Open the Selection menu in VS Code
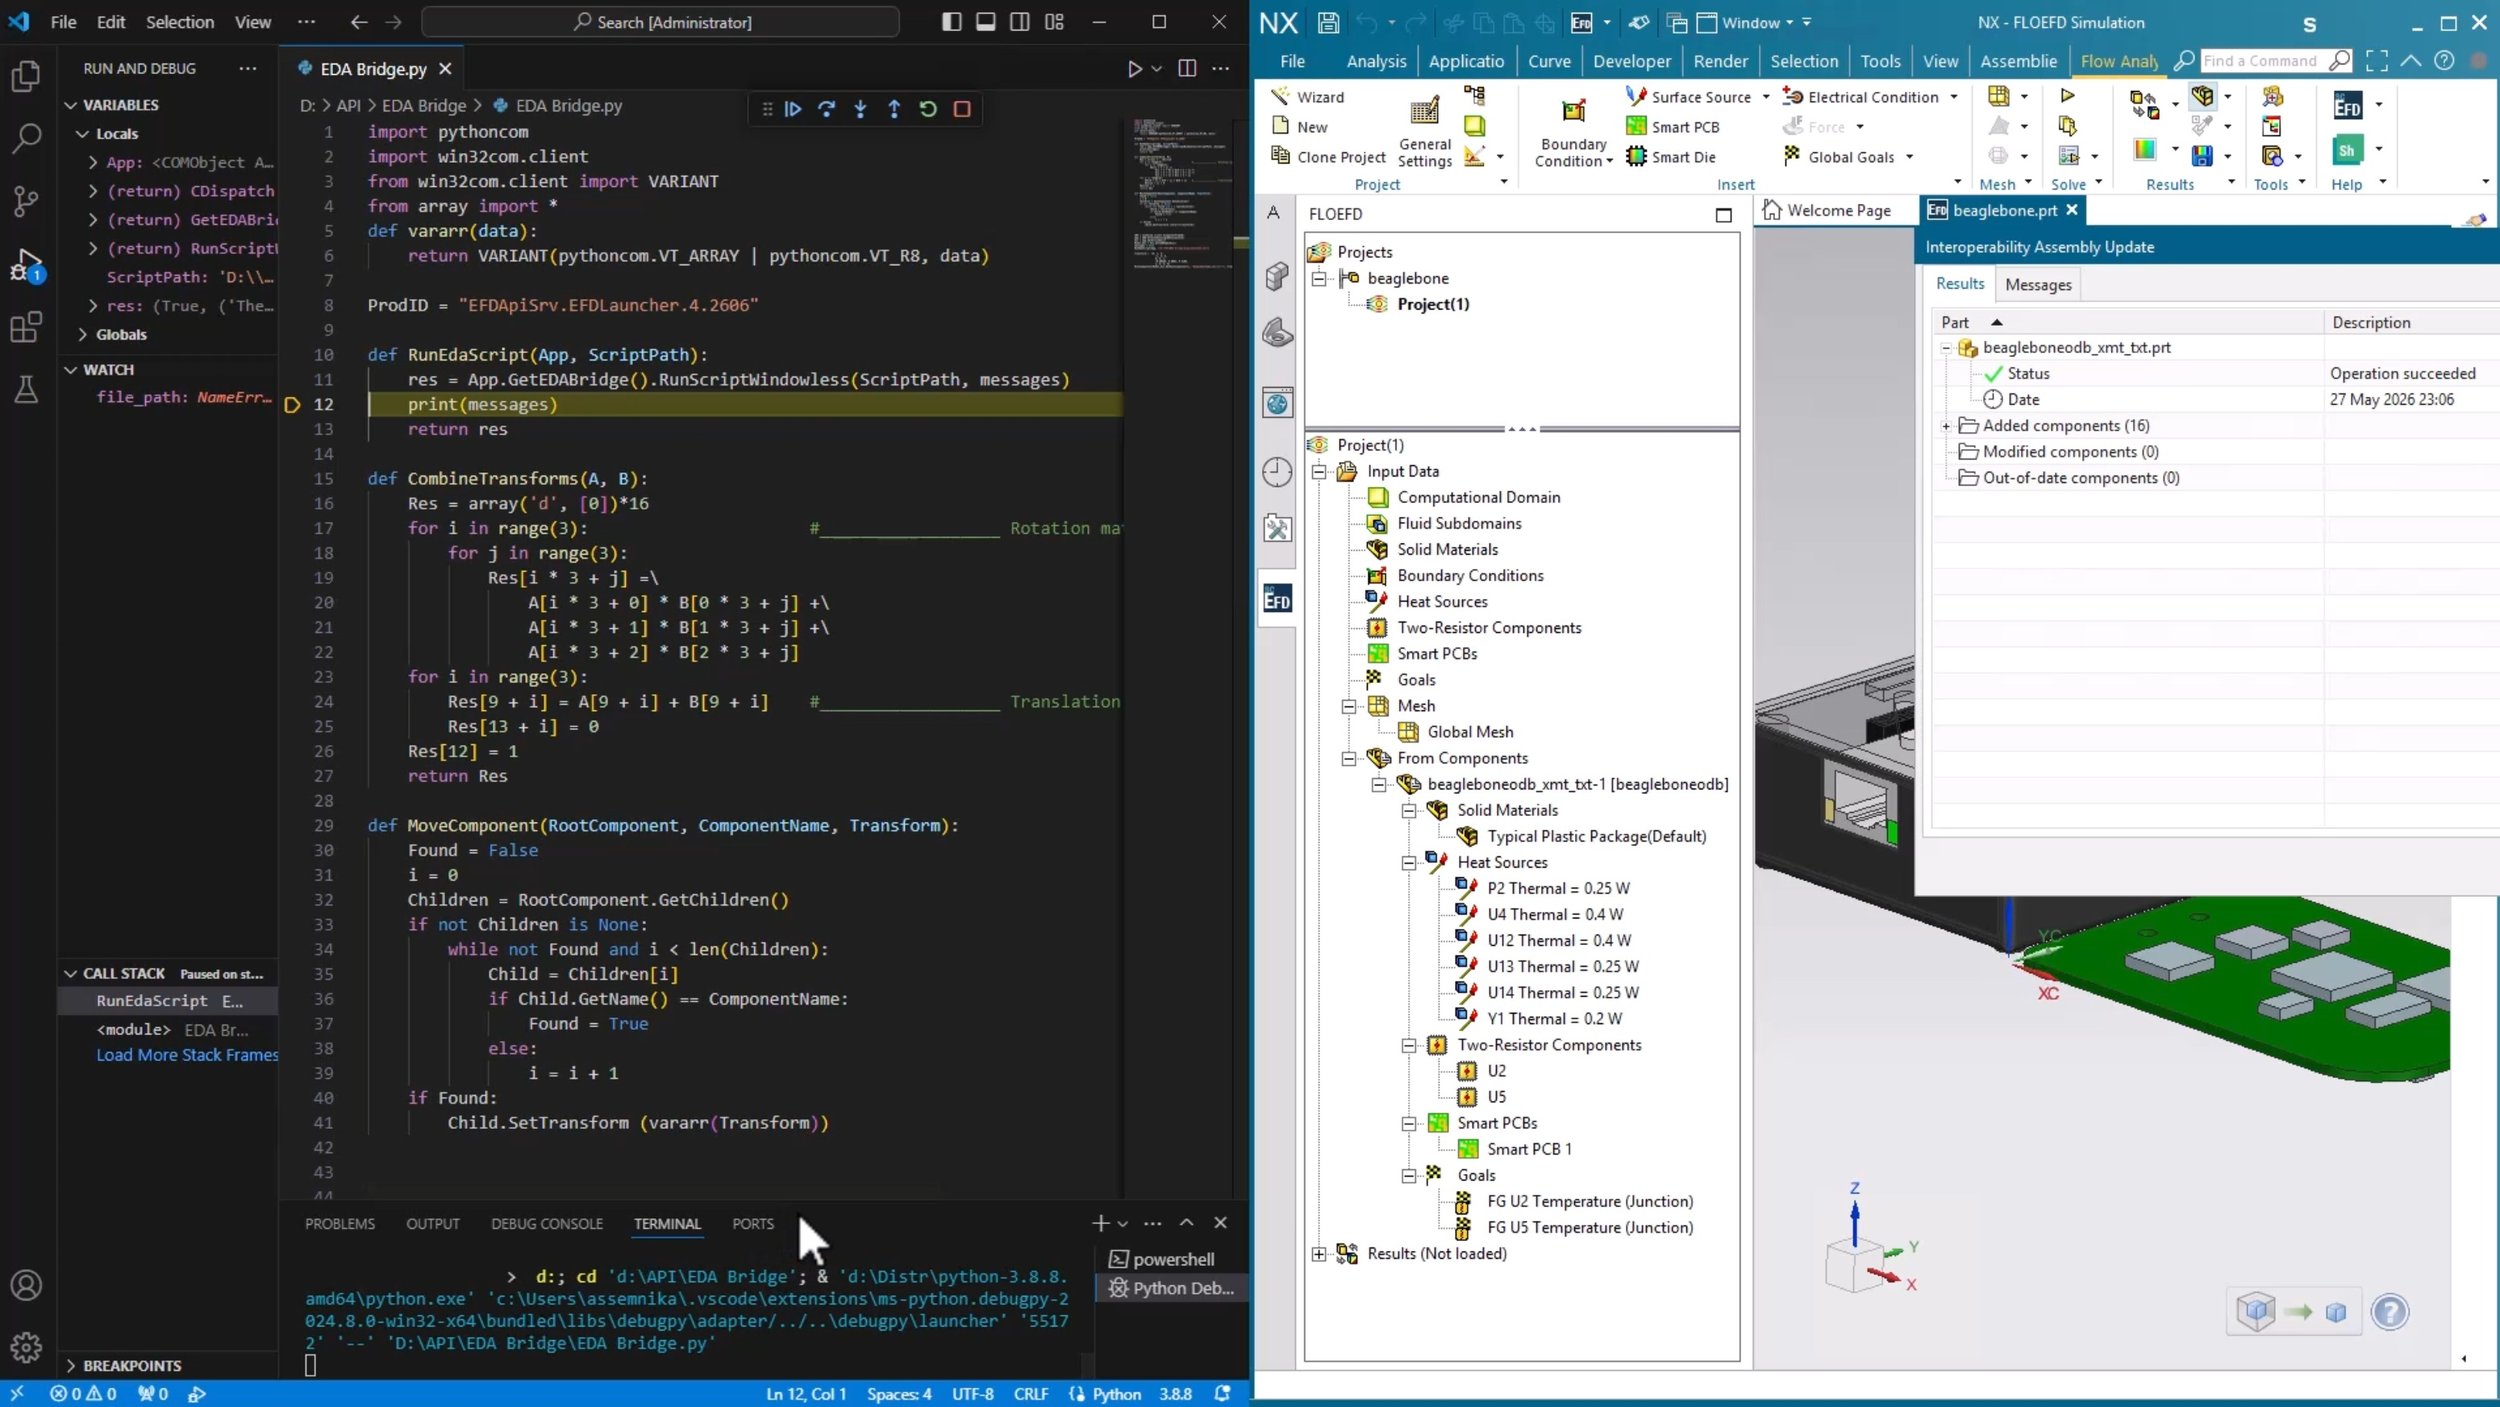Image resolution: width=2500 pixels, height=1407 pixels. (x=180, y=22)
